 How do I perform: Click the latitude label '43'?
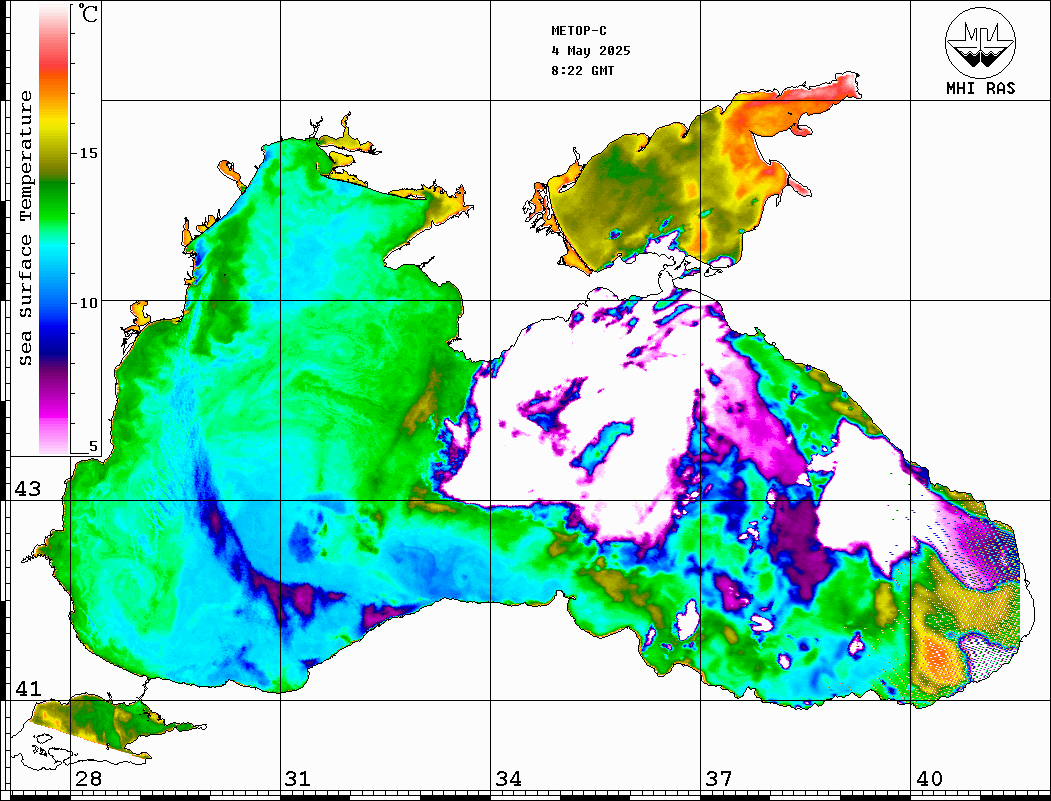(x=27, y=489)
